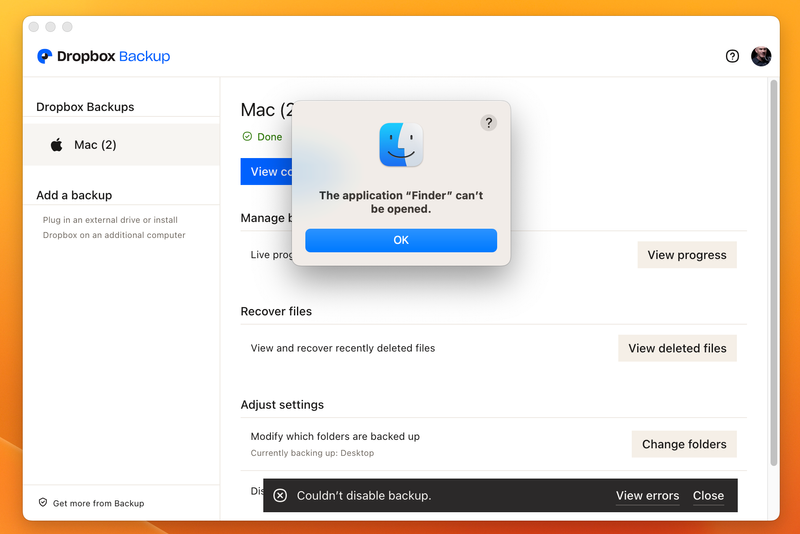This screenshot has width=800, height=534.
Task: Click 'View and recover recently deleted files' text
Action: [343, 348]
